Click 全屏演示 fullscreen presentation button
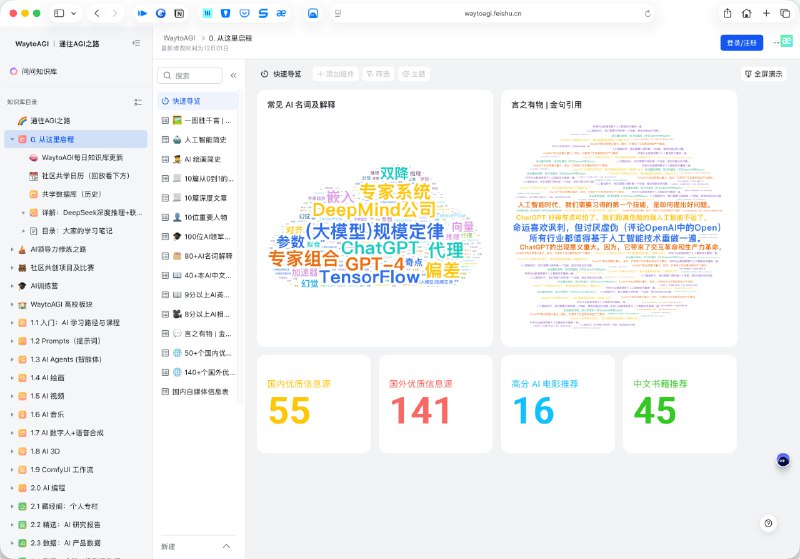The height and width of the screenshot is (559, 800). click(x=763, y=74)
